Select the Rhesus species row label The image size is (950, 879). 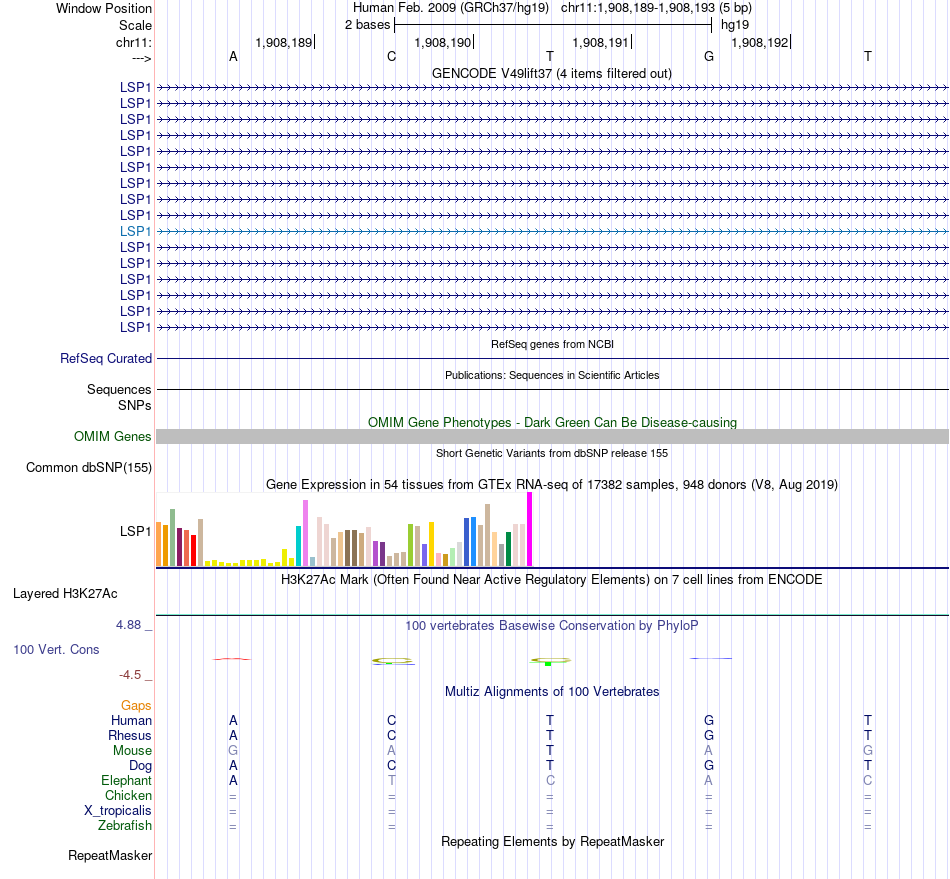point(130,735)
